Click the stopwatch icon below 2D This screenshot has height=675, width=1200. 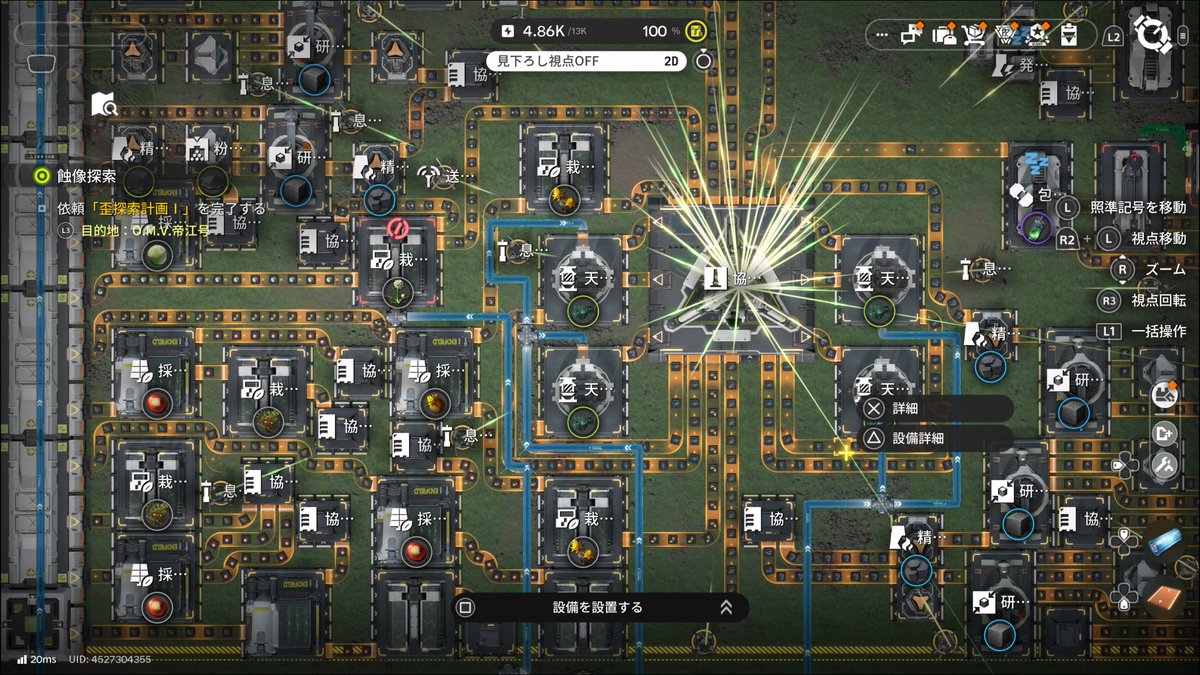(704, 60)
